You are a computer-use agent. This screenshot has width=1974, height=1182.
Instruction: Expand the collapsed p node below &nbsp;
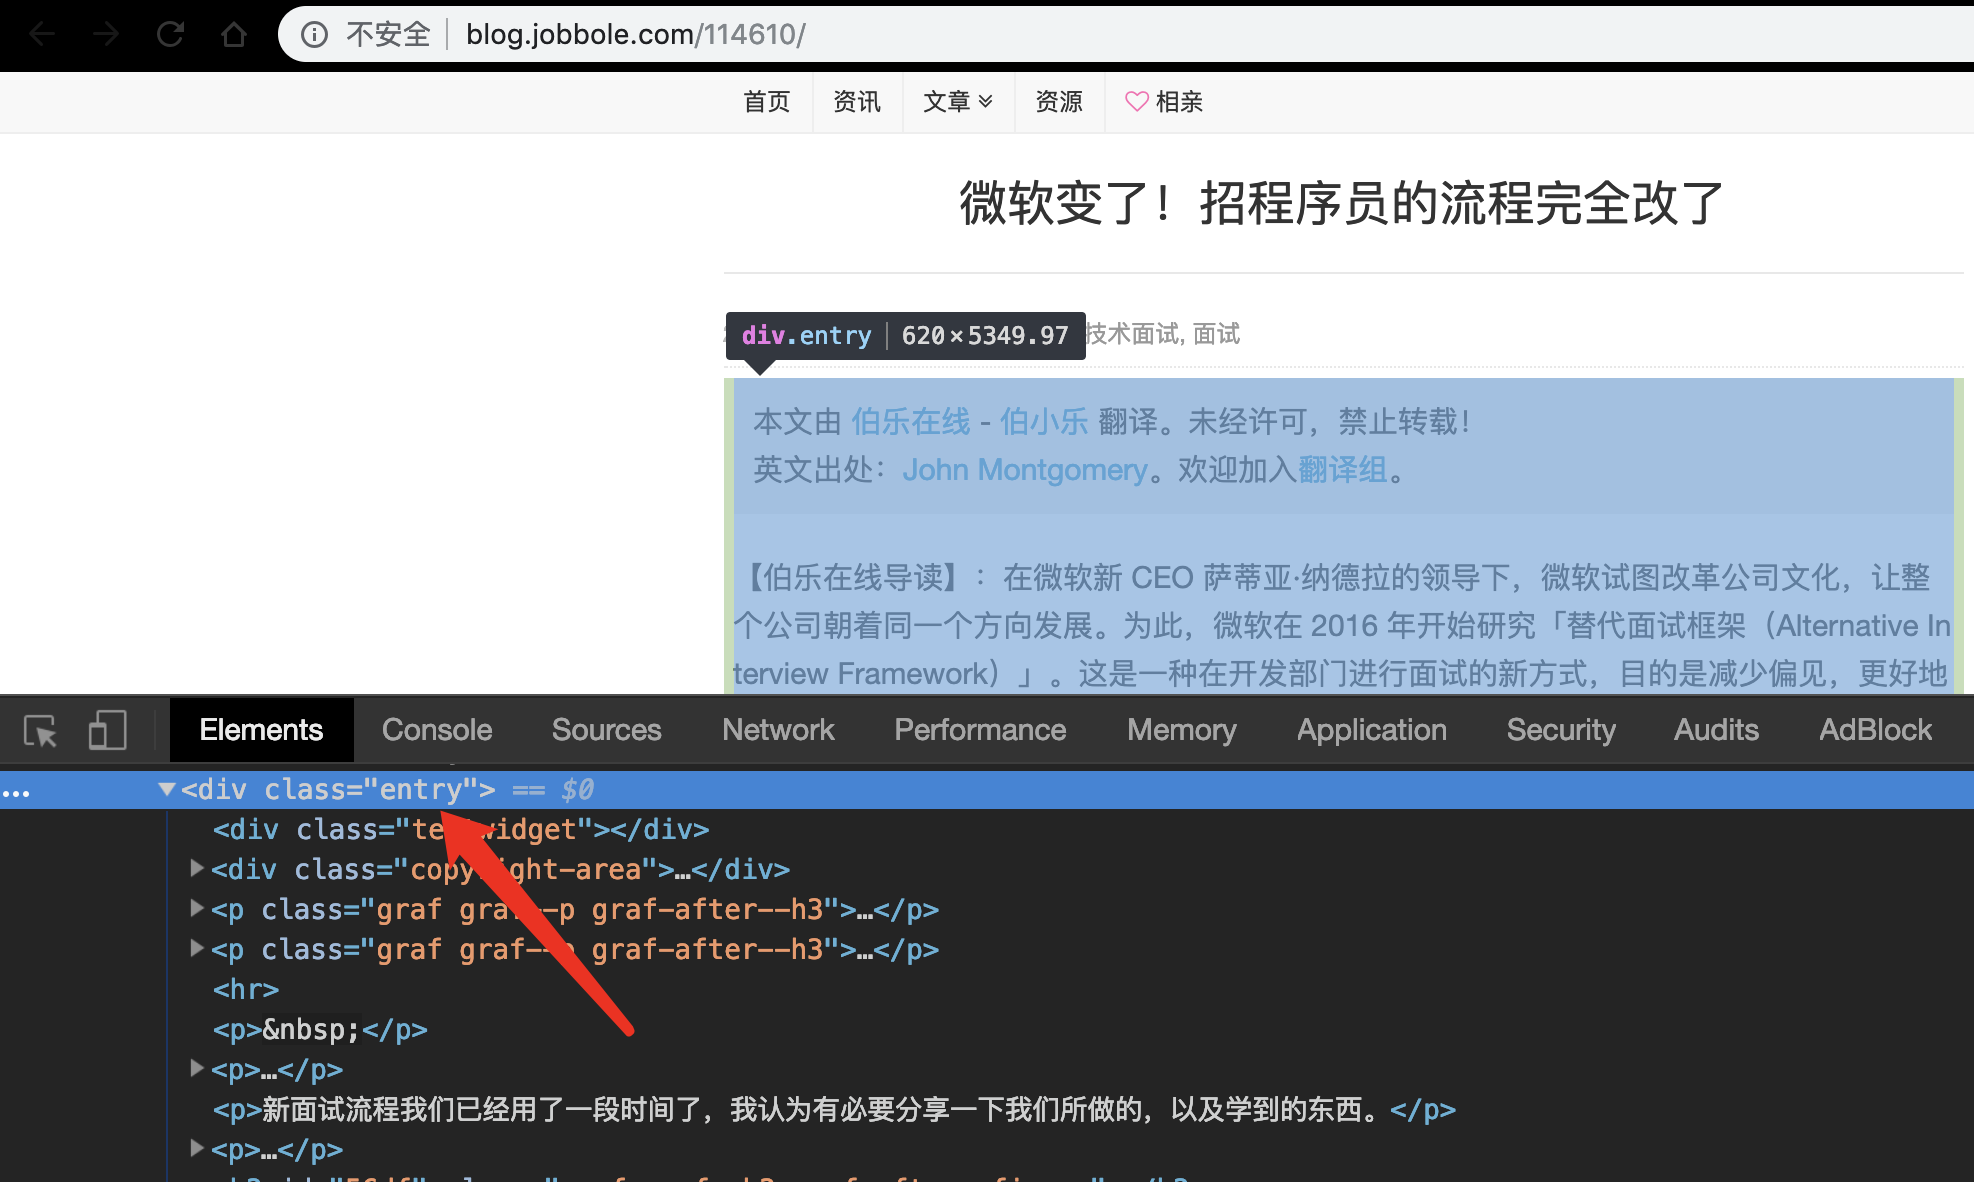[x=197, y=1068]
